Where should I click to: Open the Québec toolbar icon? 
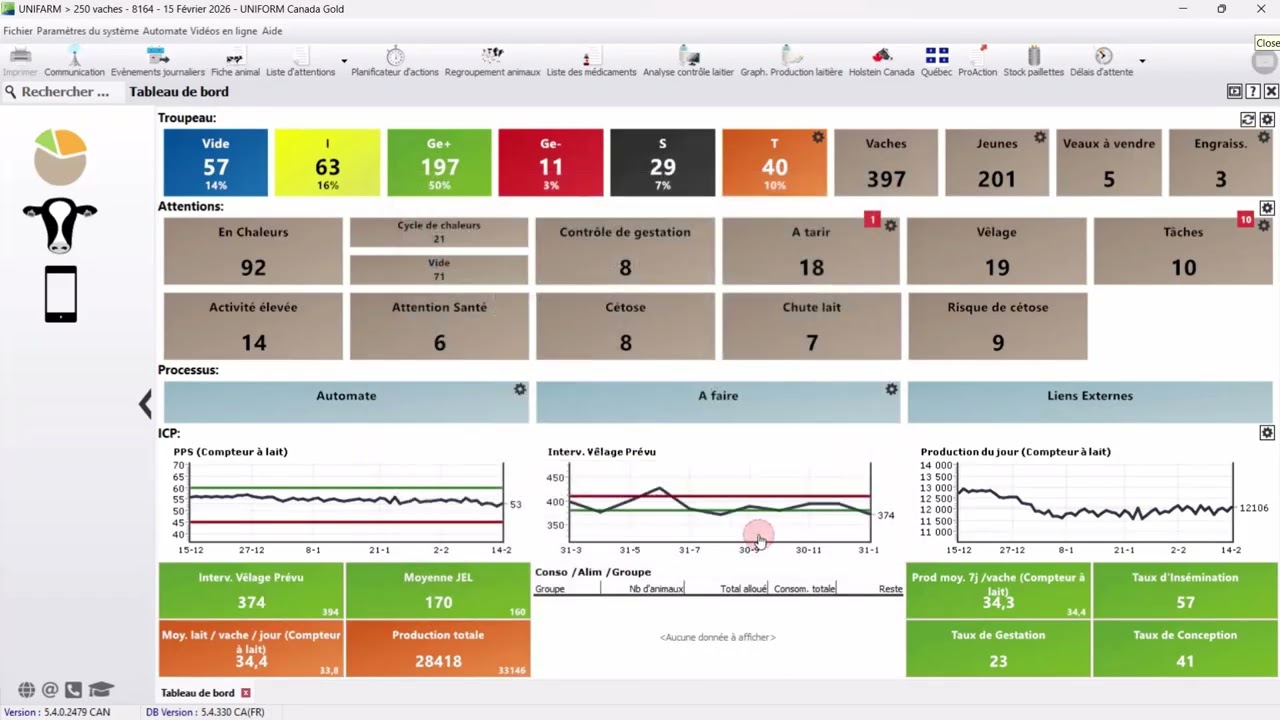(x=936, y=62)
